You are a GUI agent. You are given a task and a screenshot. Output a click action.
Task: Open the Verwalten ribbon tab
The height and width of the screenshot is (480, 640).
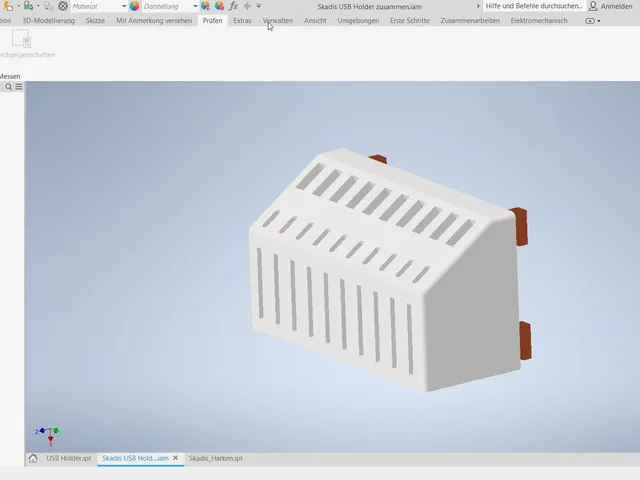click(x=278, y=20)
